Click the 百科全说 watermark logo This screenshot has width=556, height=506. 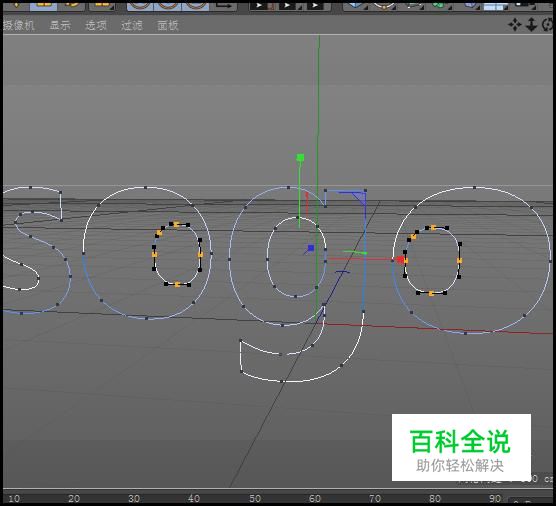461,447
